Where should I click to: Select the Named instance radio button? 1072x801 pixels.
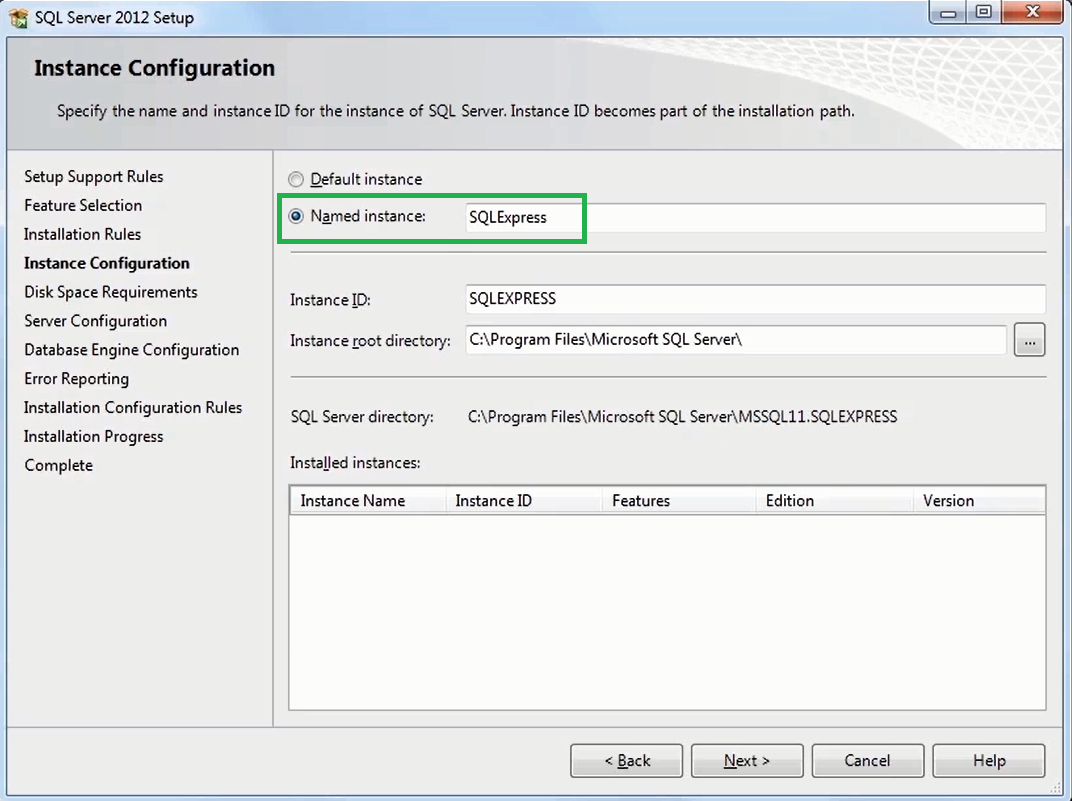tap(296, 217)
